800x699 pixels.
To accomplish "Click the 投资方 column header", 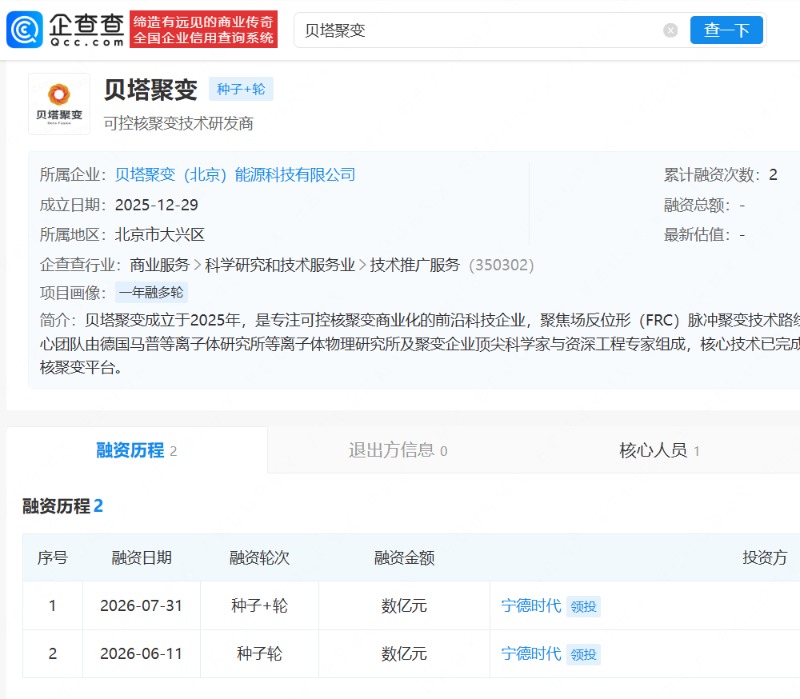I will click(x=765, y=558).
